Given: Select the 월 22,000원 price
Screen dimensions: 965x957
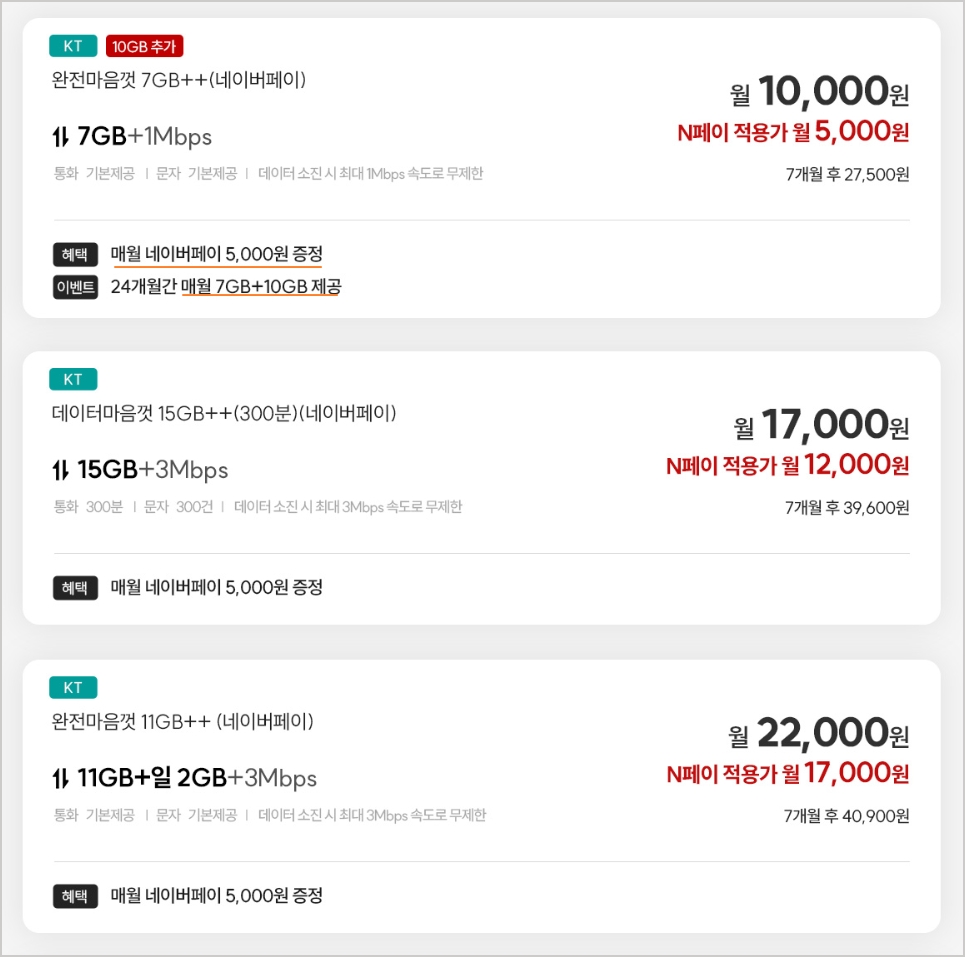Looking at the screenshot, I should [x=818, y=733].
